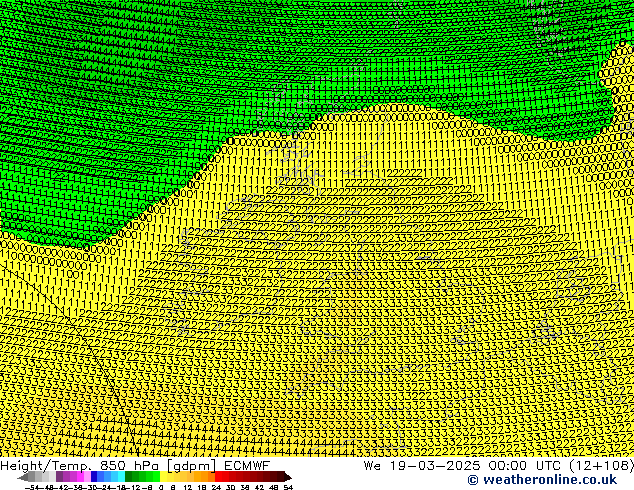The width and height of the screenshot is (634, 490).
Task: Pick the bright yellow legend swatch above 0
Action: coord(163,476)
